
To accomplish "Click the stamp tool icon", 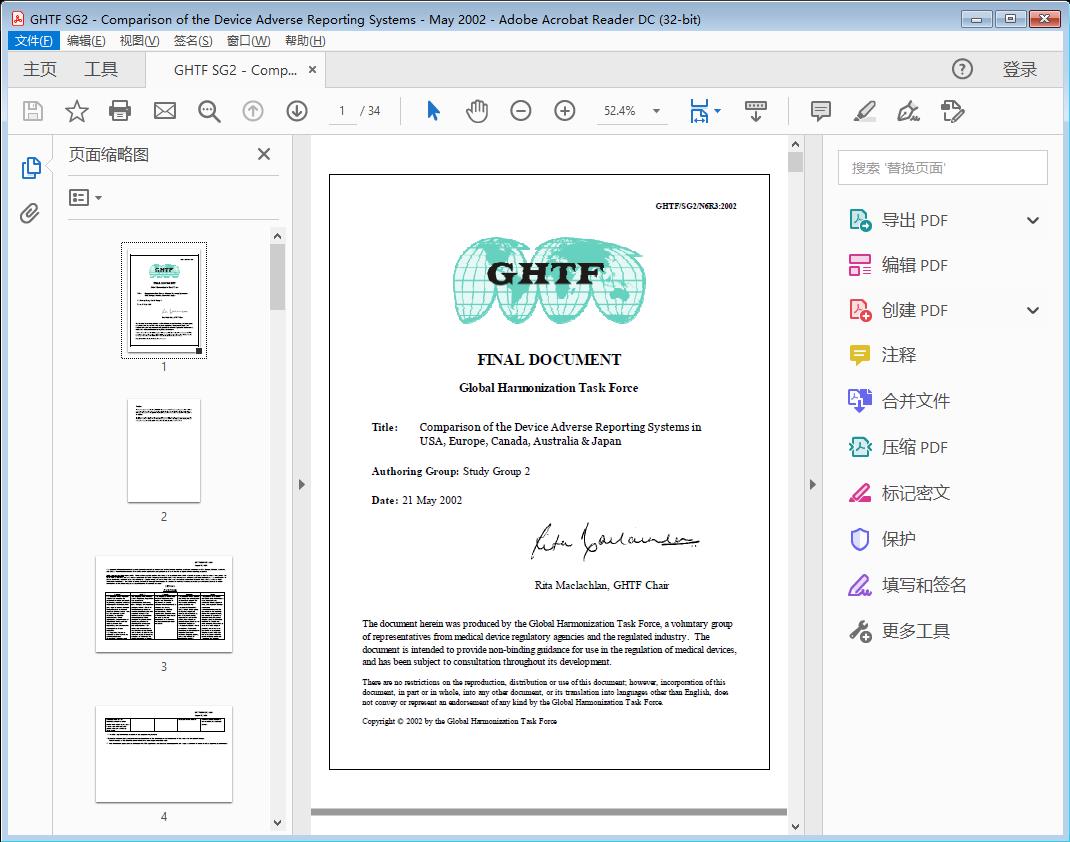I will 952,111.
